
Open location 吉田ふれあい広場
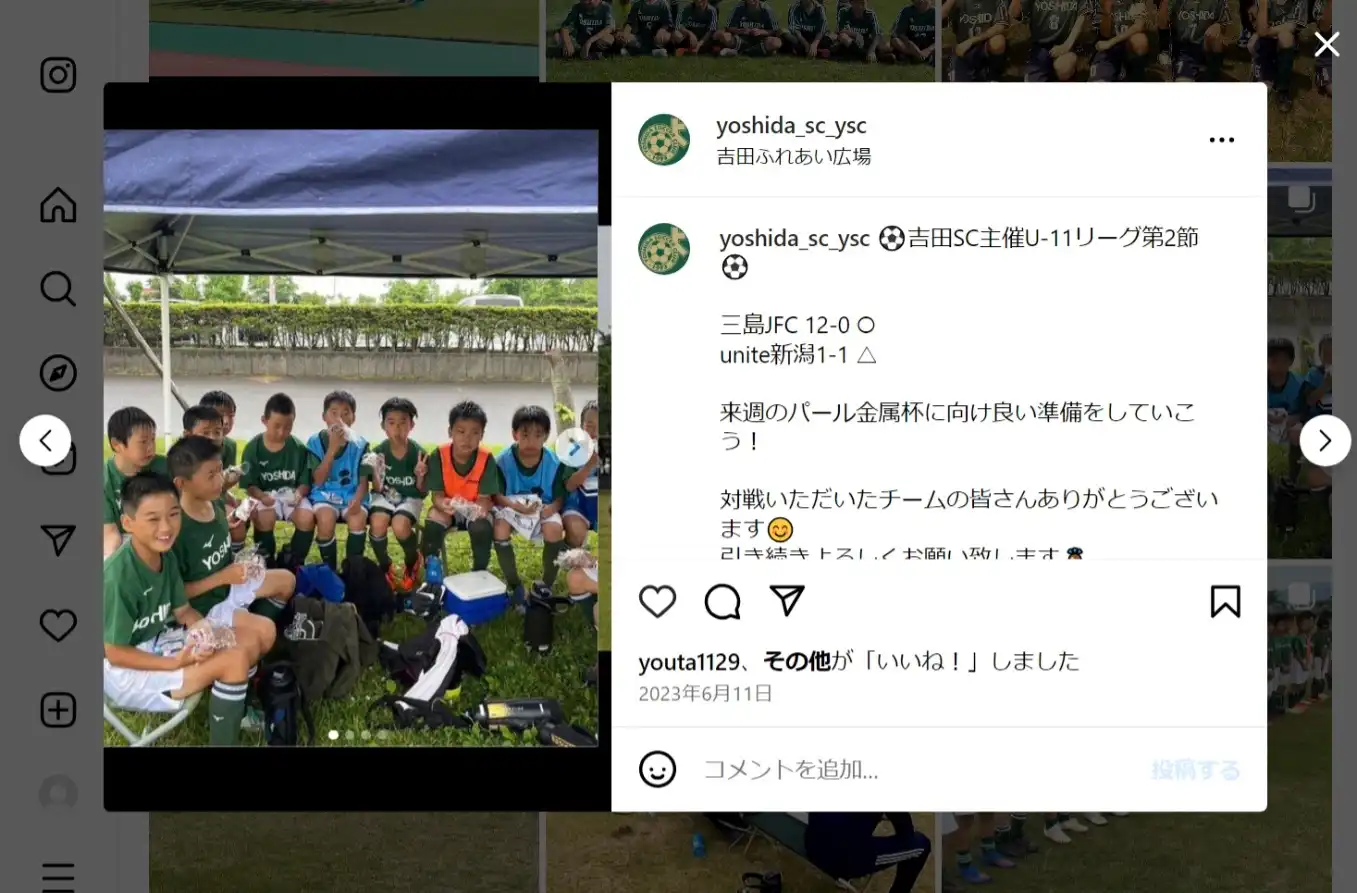(x=794, y=156)
